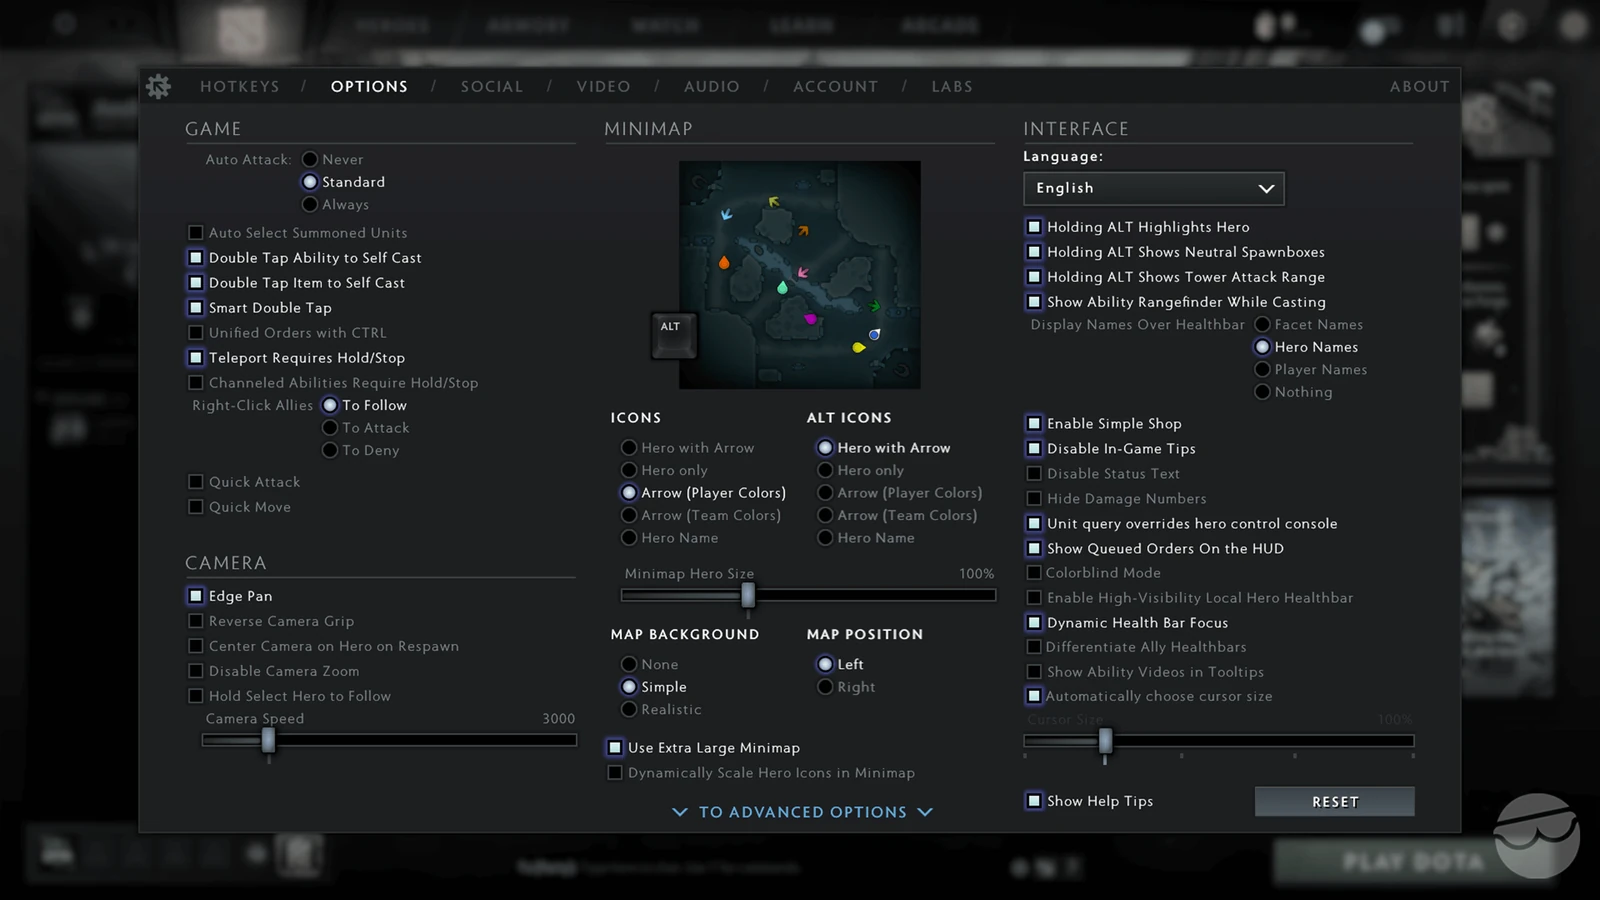Image resolution: width=1600 pixels, height=900 pixels.
Task: Set Map Background to Realistic
Action: (x=629, y=709)
